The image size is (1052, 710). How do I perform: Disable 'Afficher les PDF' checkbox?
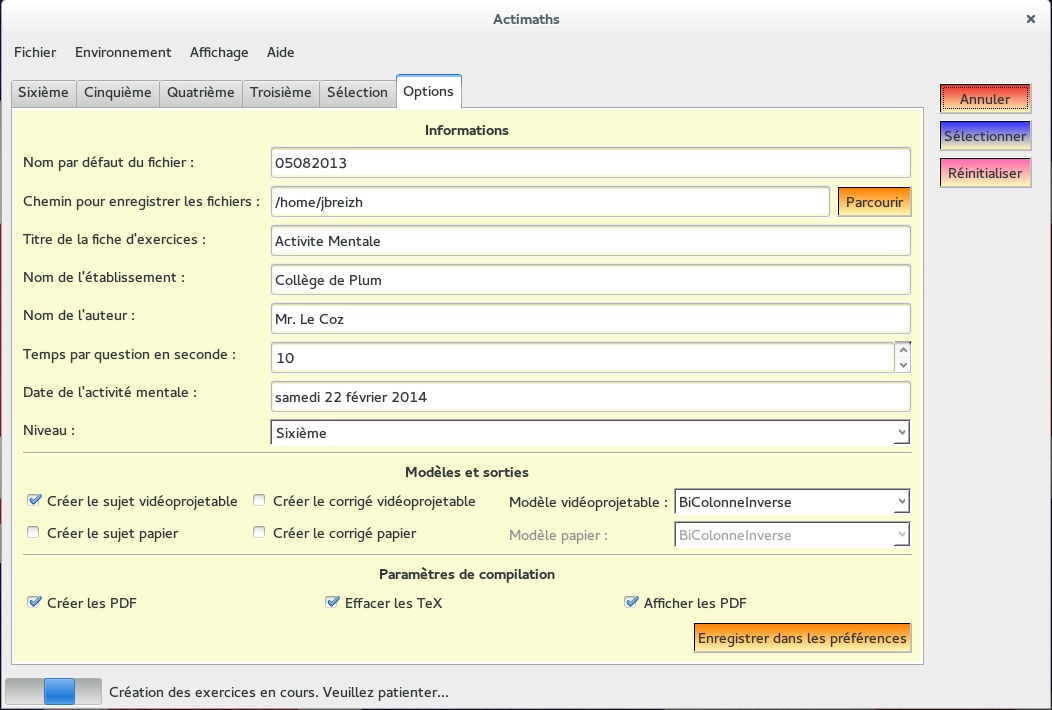tap(631, 603)
